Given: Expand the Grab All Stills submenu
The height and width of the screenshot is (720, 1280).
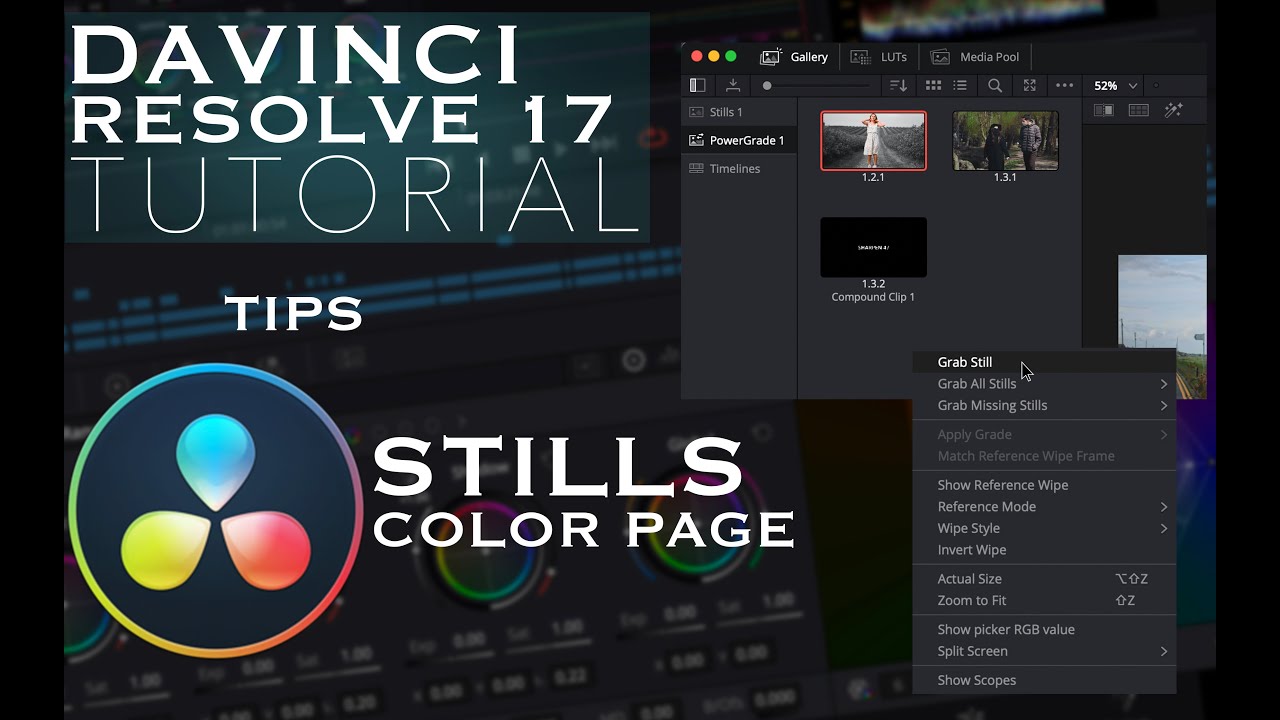Looking at the screenshot, I should click(1044, 384).
